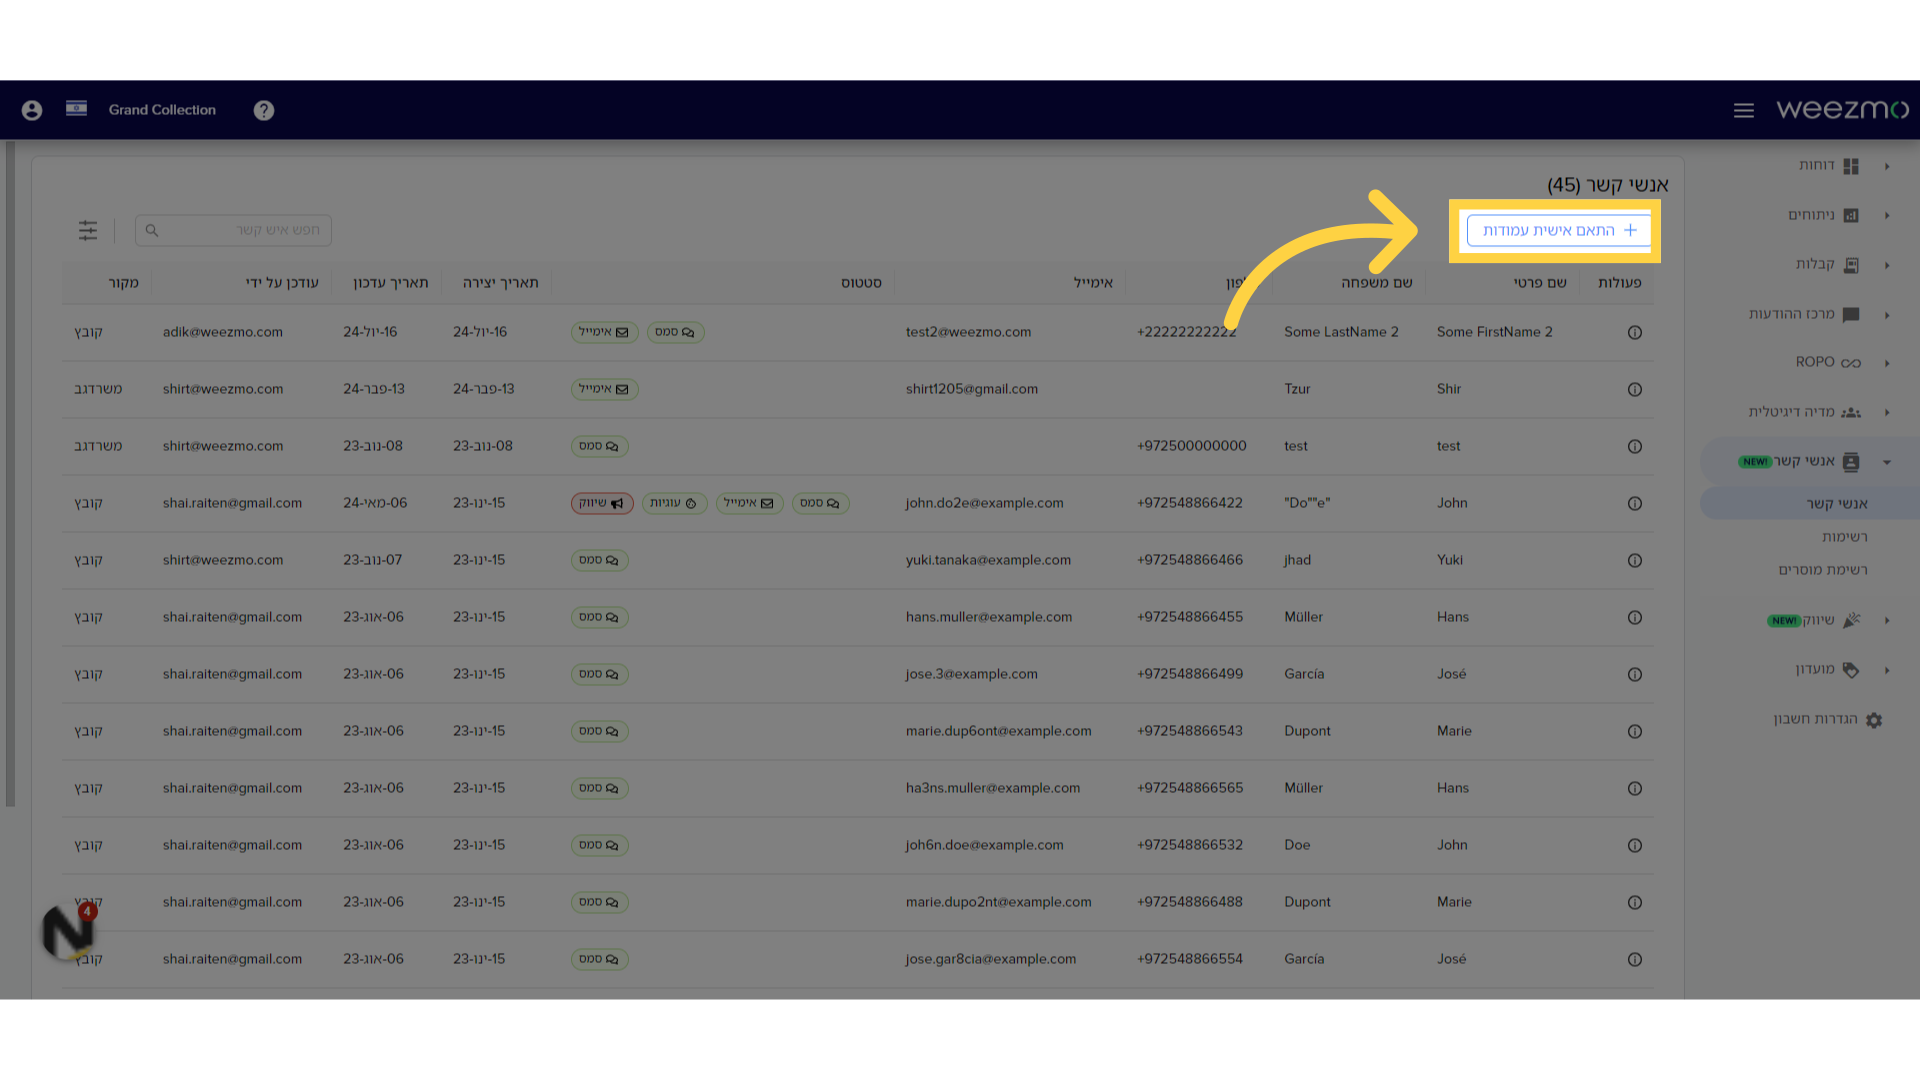Open info icon for marie.dupo2nt@example.com row
1920x1080 pixels.
1635,902
